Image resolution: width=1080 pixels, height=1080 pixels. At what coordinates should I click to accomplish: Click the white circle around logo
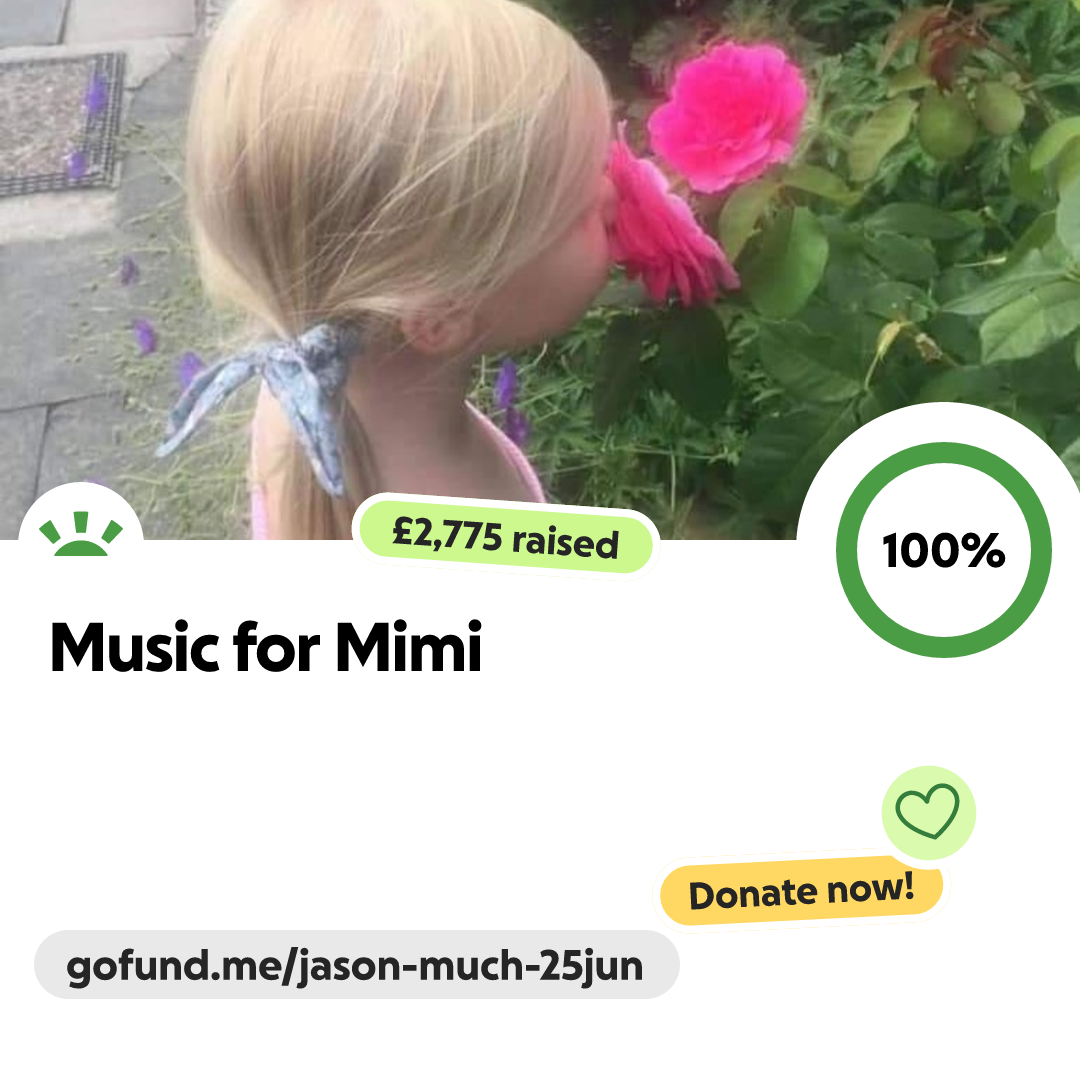[81, 515]
